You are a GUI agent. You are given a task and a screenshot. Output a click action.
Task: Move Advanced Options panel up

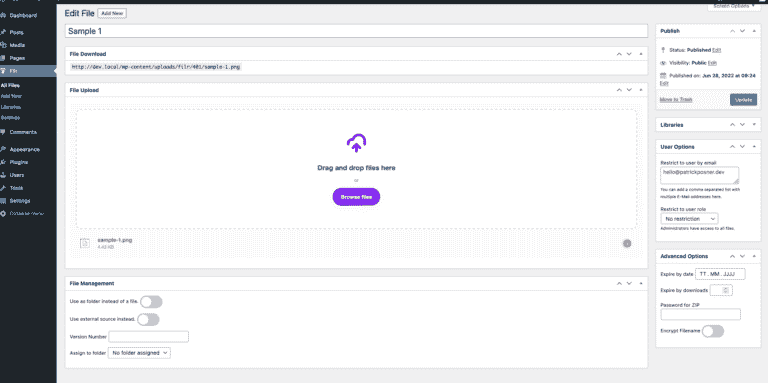[733, 256]
